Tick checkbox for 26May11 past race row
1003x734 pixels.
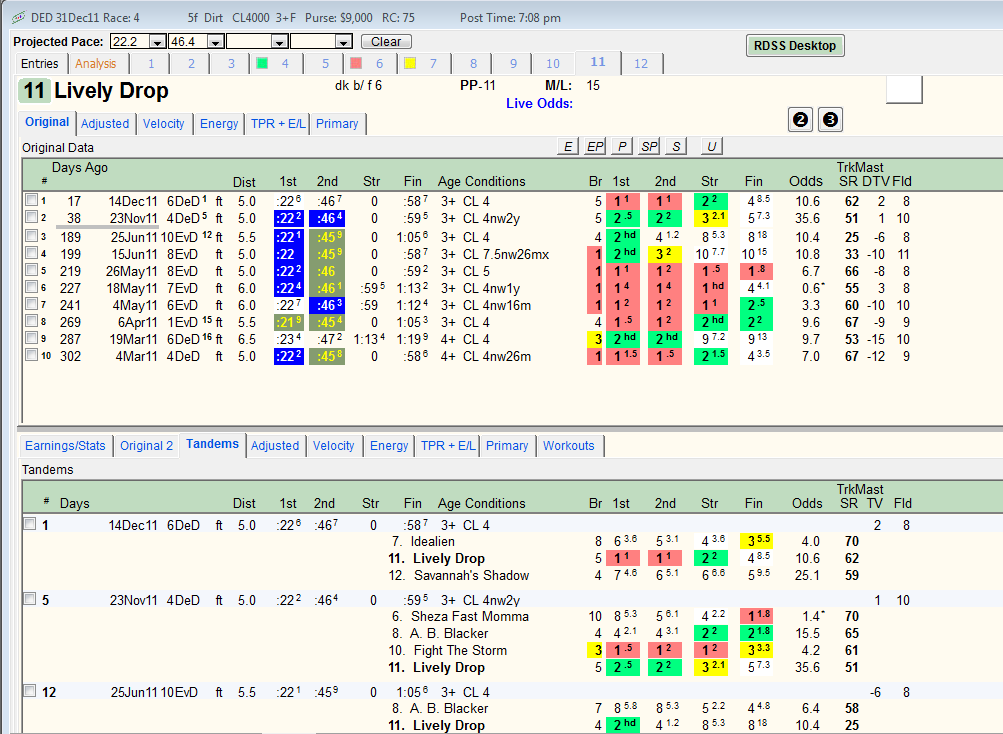(x=31, y=270)
